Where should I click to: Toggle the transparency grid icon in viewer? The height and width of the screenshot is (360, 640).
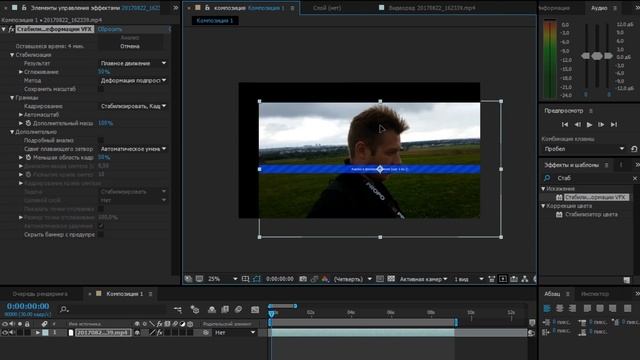pos(391,279)
